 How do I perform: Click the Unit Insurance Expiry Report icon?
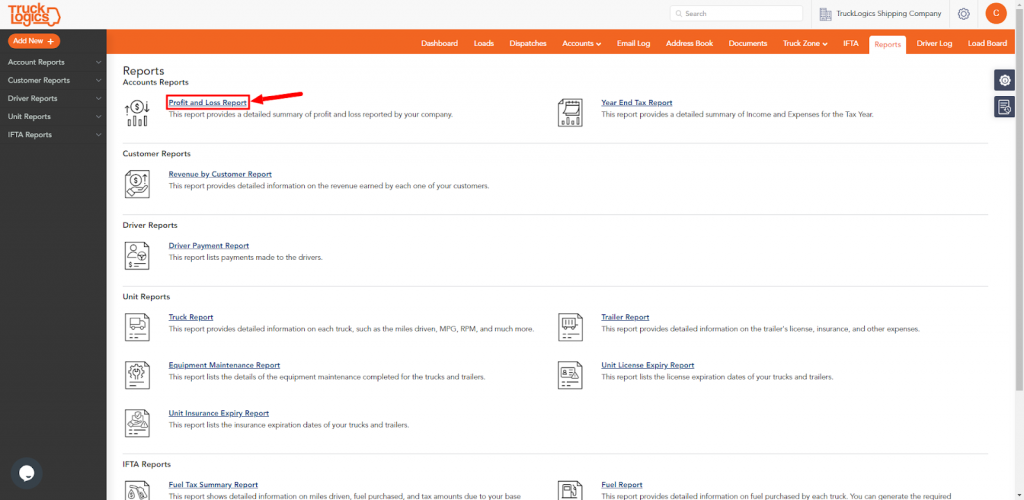(137, 423)
